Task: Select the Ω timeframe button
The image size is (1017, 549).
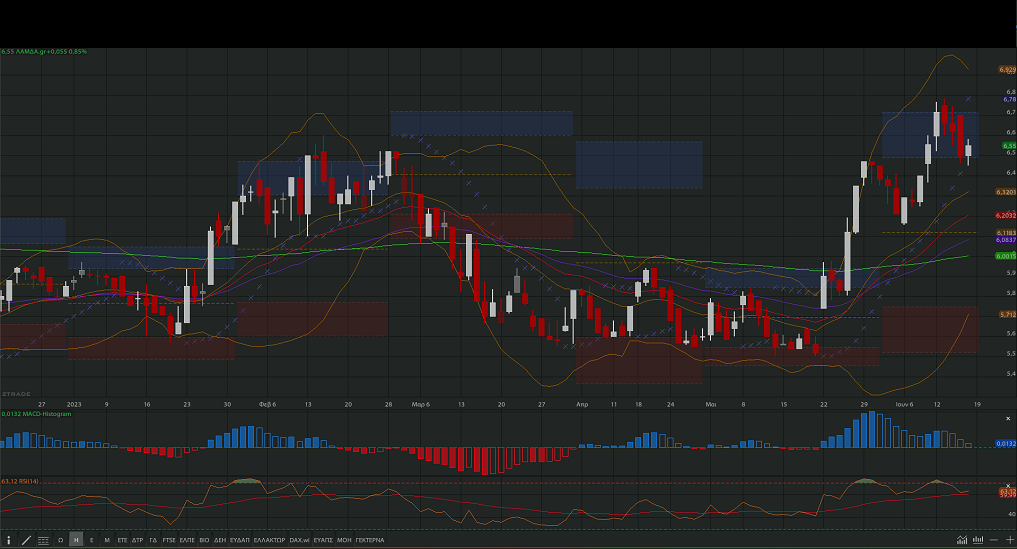Action: click(x=60, y=540)
